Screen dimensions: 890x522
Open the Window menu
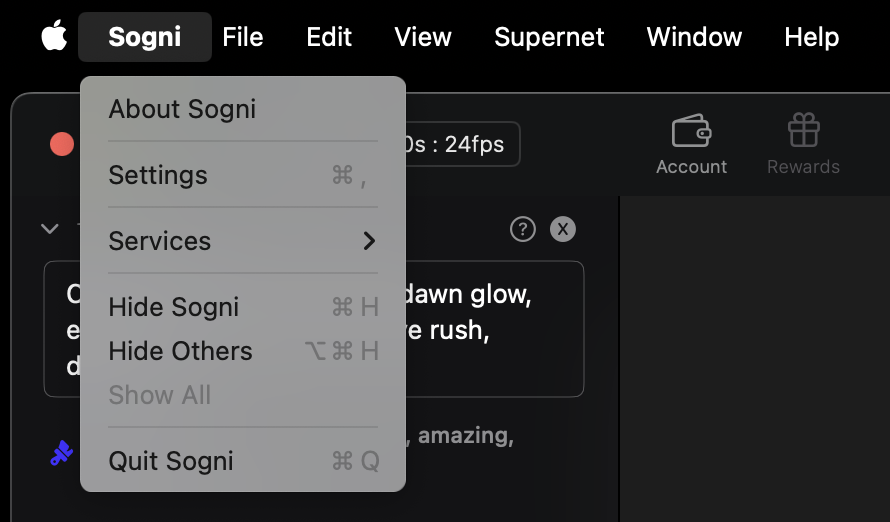[694, 38]
